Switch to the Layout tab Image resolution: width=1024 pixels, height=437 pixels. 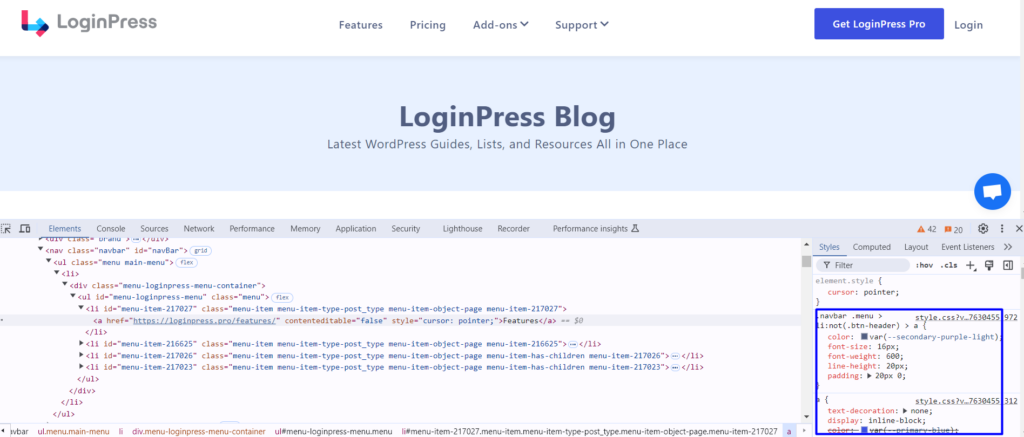pyautogui.click(x=916, y=247)
